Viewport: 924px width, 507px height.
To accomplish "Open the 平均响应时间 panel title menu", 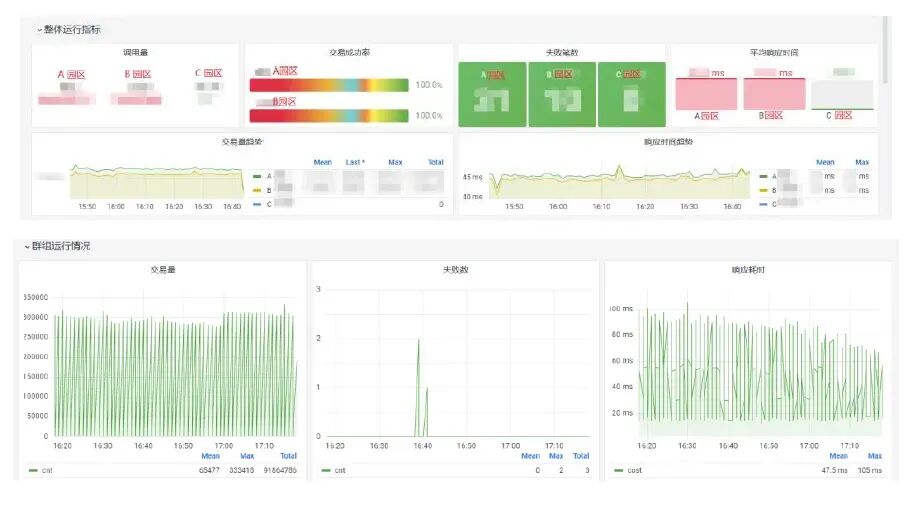I will [x=774, y=52].
